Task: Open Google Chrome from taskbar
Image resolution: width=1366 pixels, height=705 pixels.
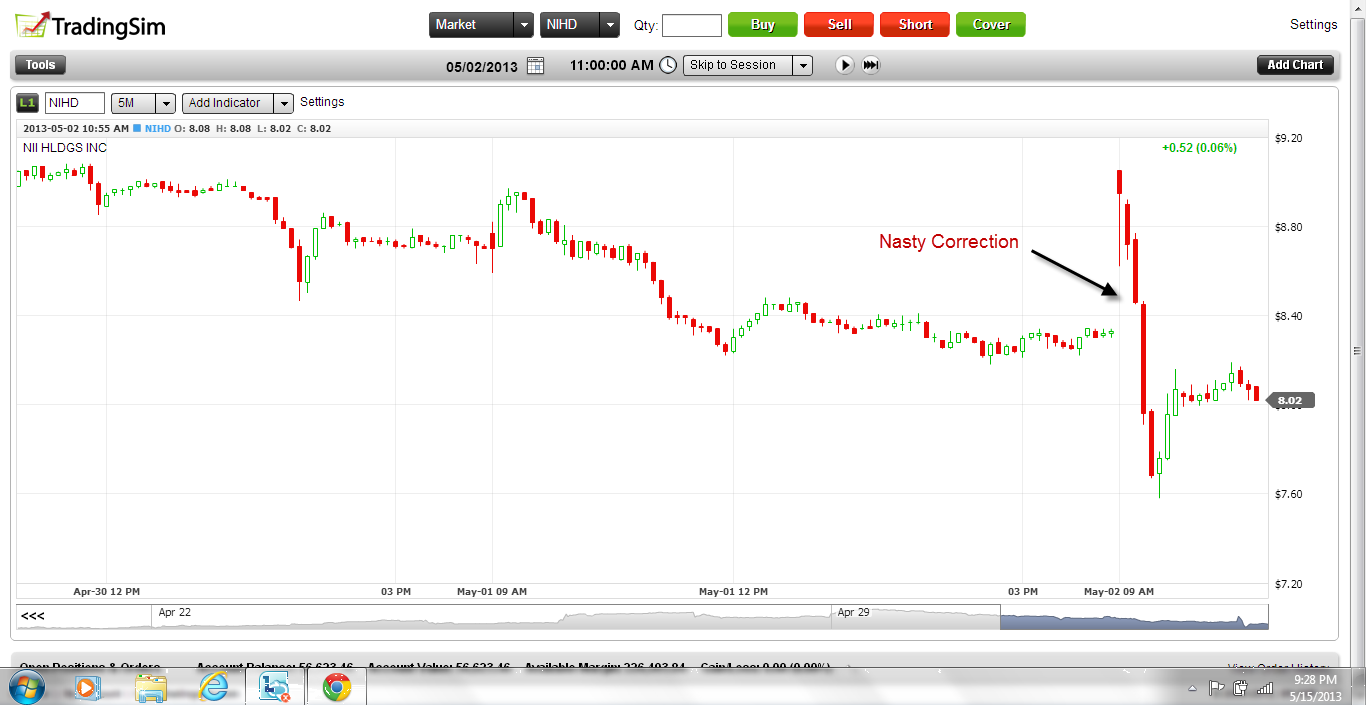Action: click(337, 687)
